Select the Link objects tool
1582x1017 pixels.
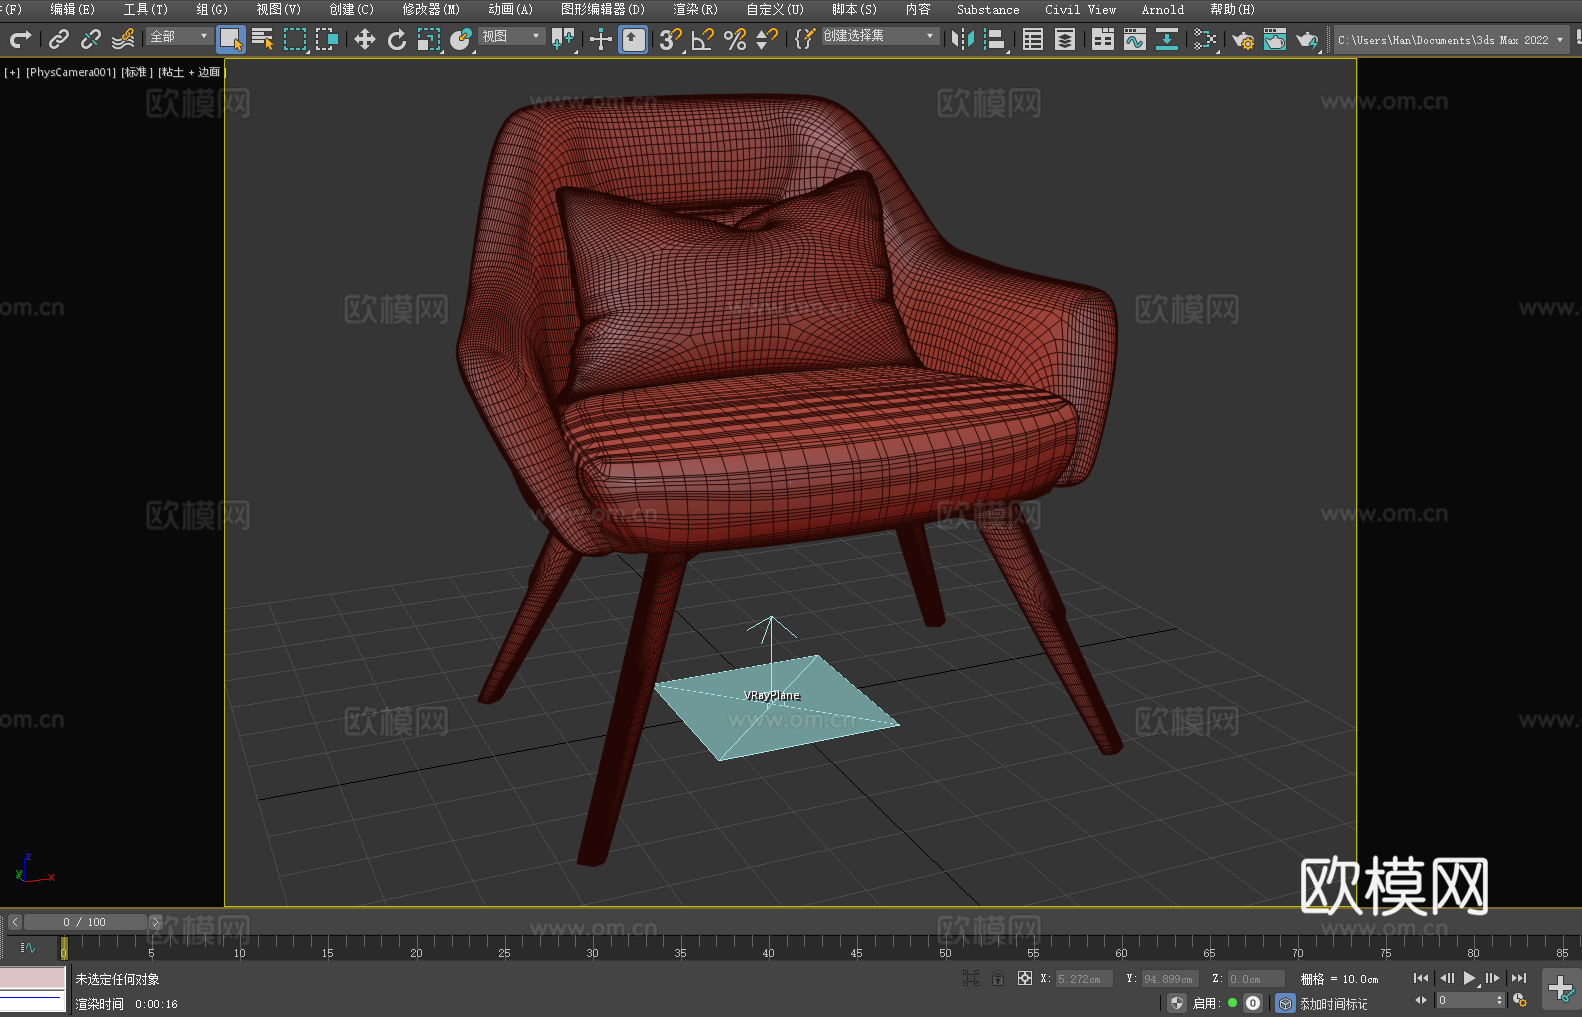[x=59, y=39]
